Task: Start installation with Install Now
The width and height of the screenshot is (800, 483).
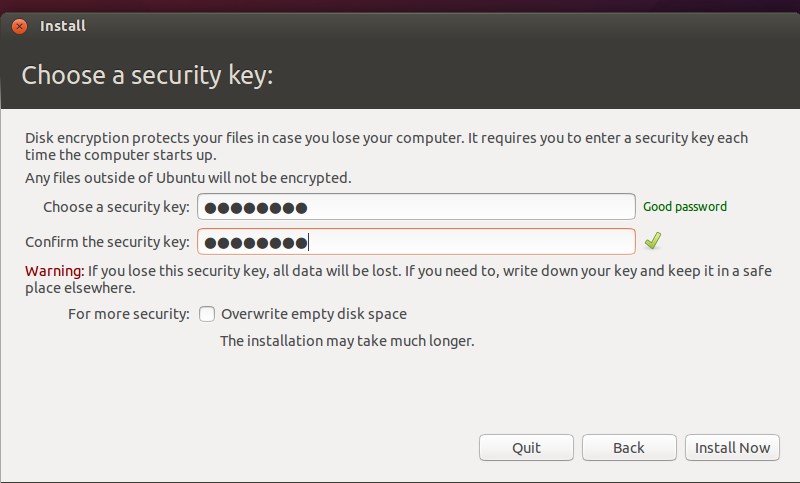Action: tap(732, 447)
